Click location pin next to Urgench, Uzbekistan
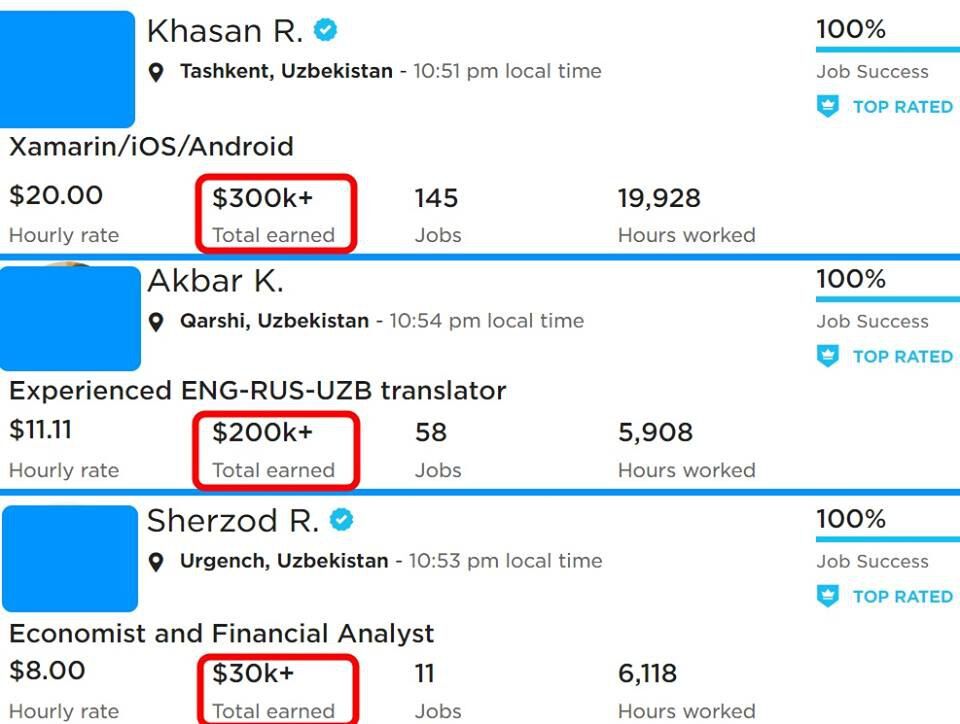Image resolution: width=960 pixels, height=724 pixels. tap(156, 562)
